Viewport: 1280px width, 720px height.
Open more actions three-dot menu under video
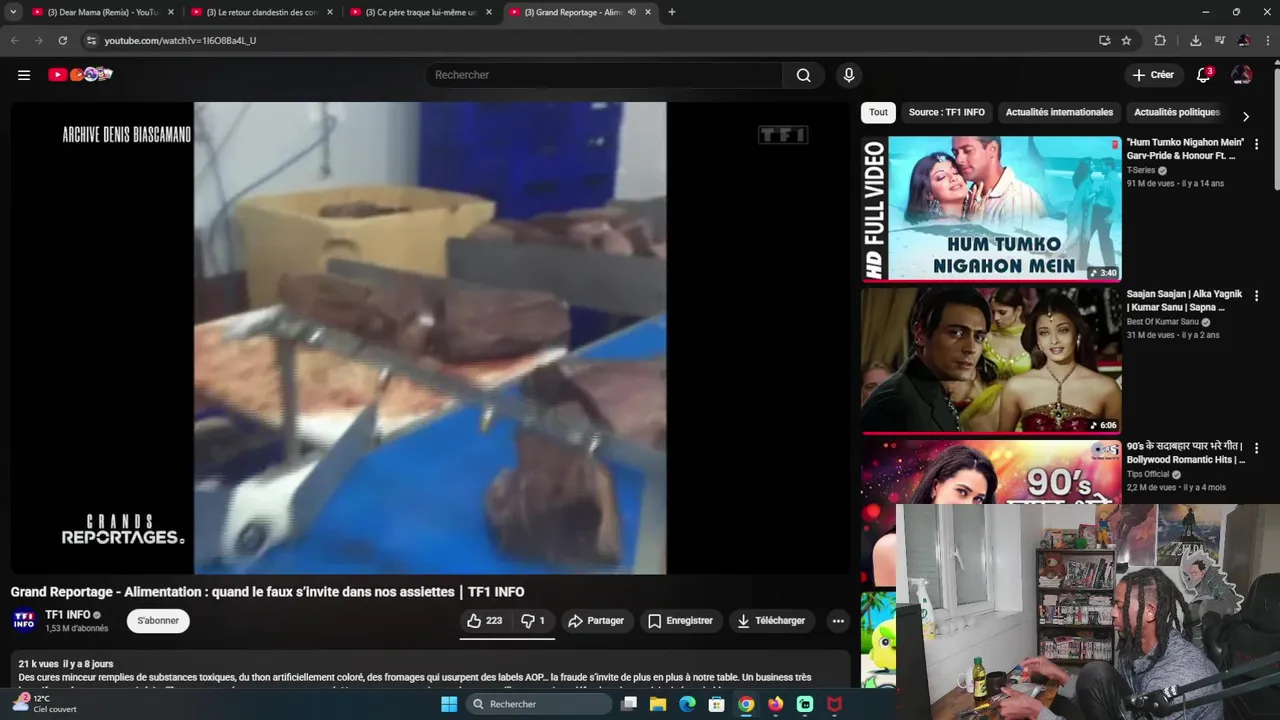click(838, 621)
